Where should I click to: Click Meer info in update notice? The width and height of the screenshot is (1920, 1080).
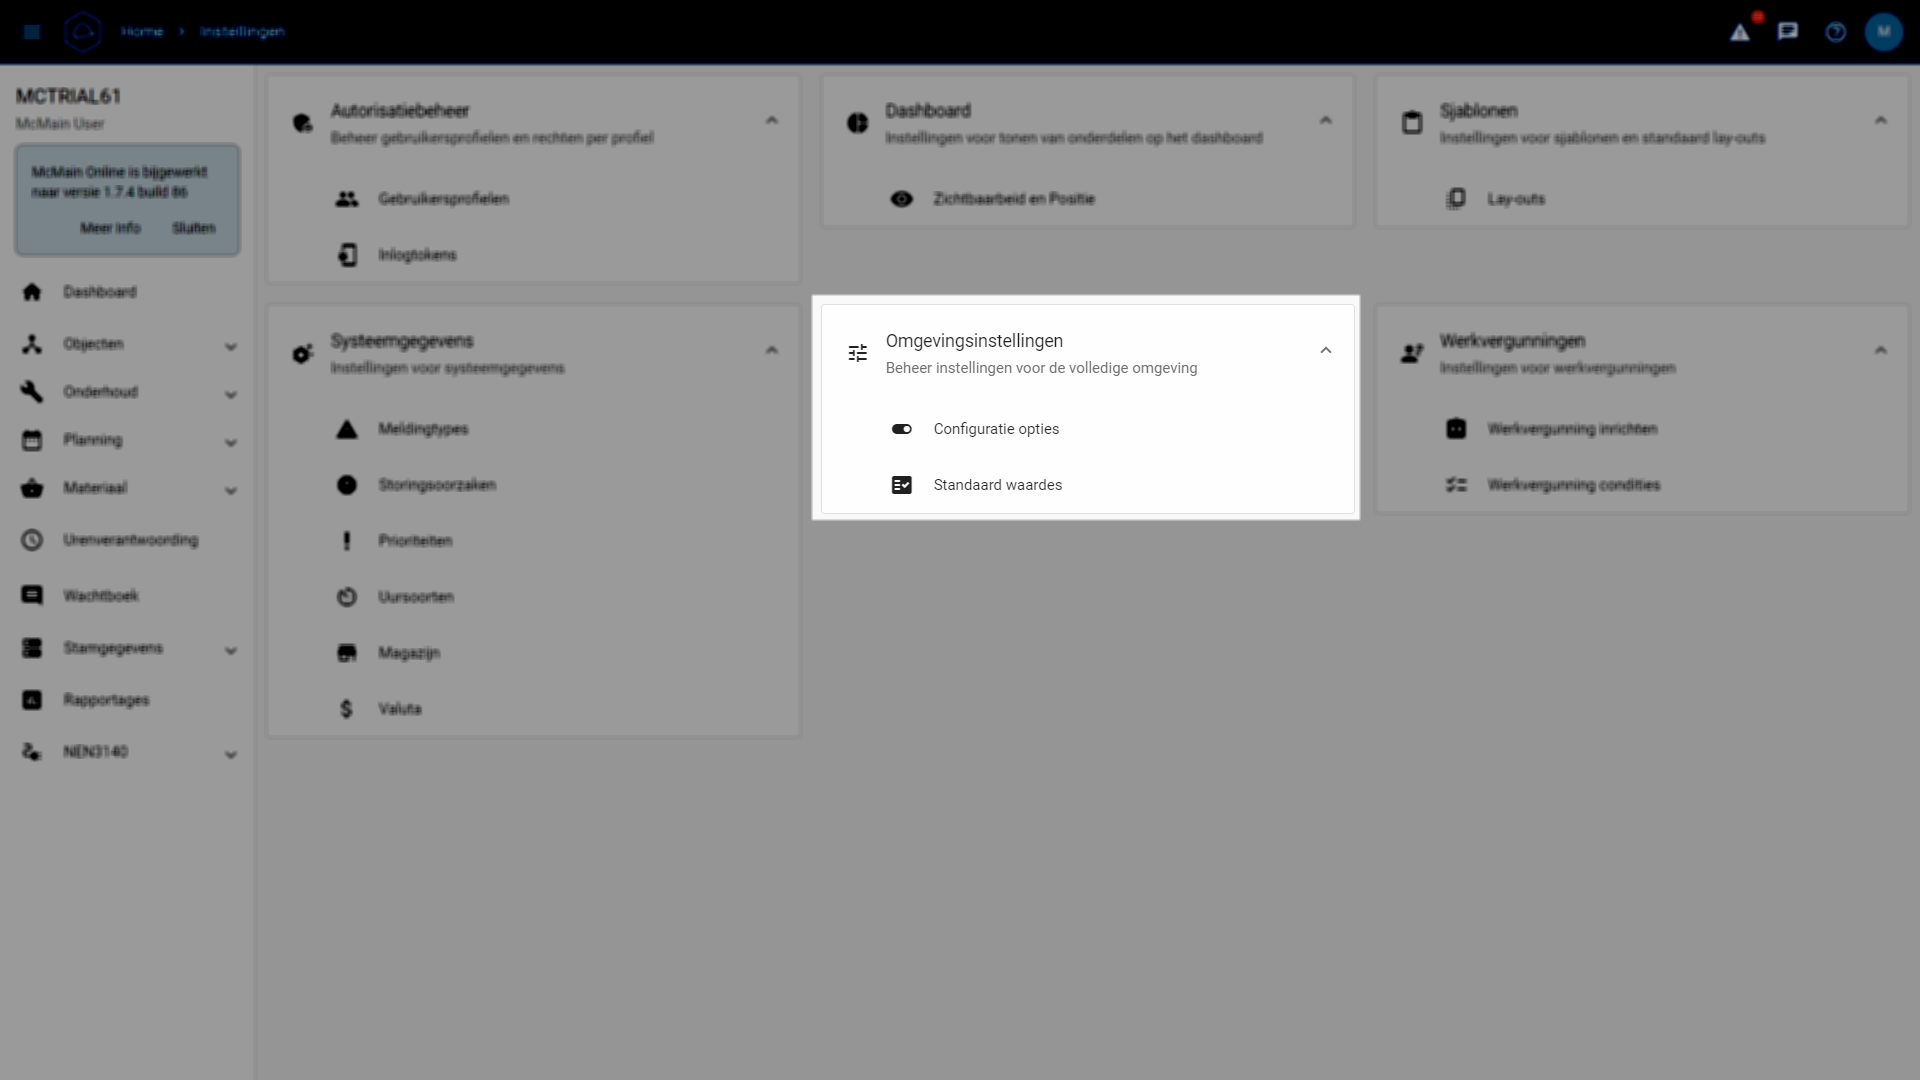point(110,228)
